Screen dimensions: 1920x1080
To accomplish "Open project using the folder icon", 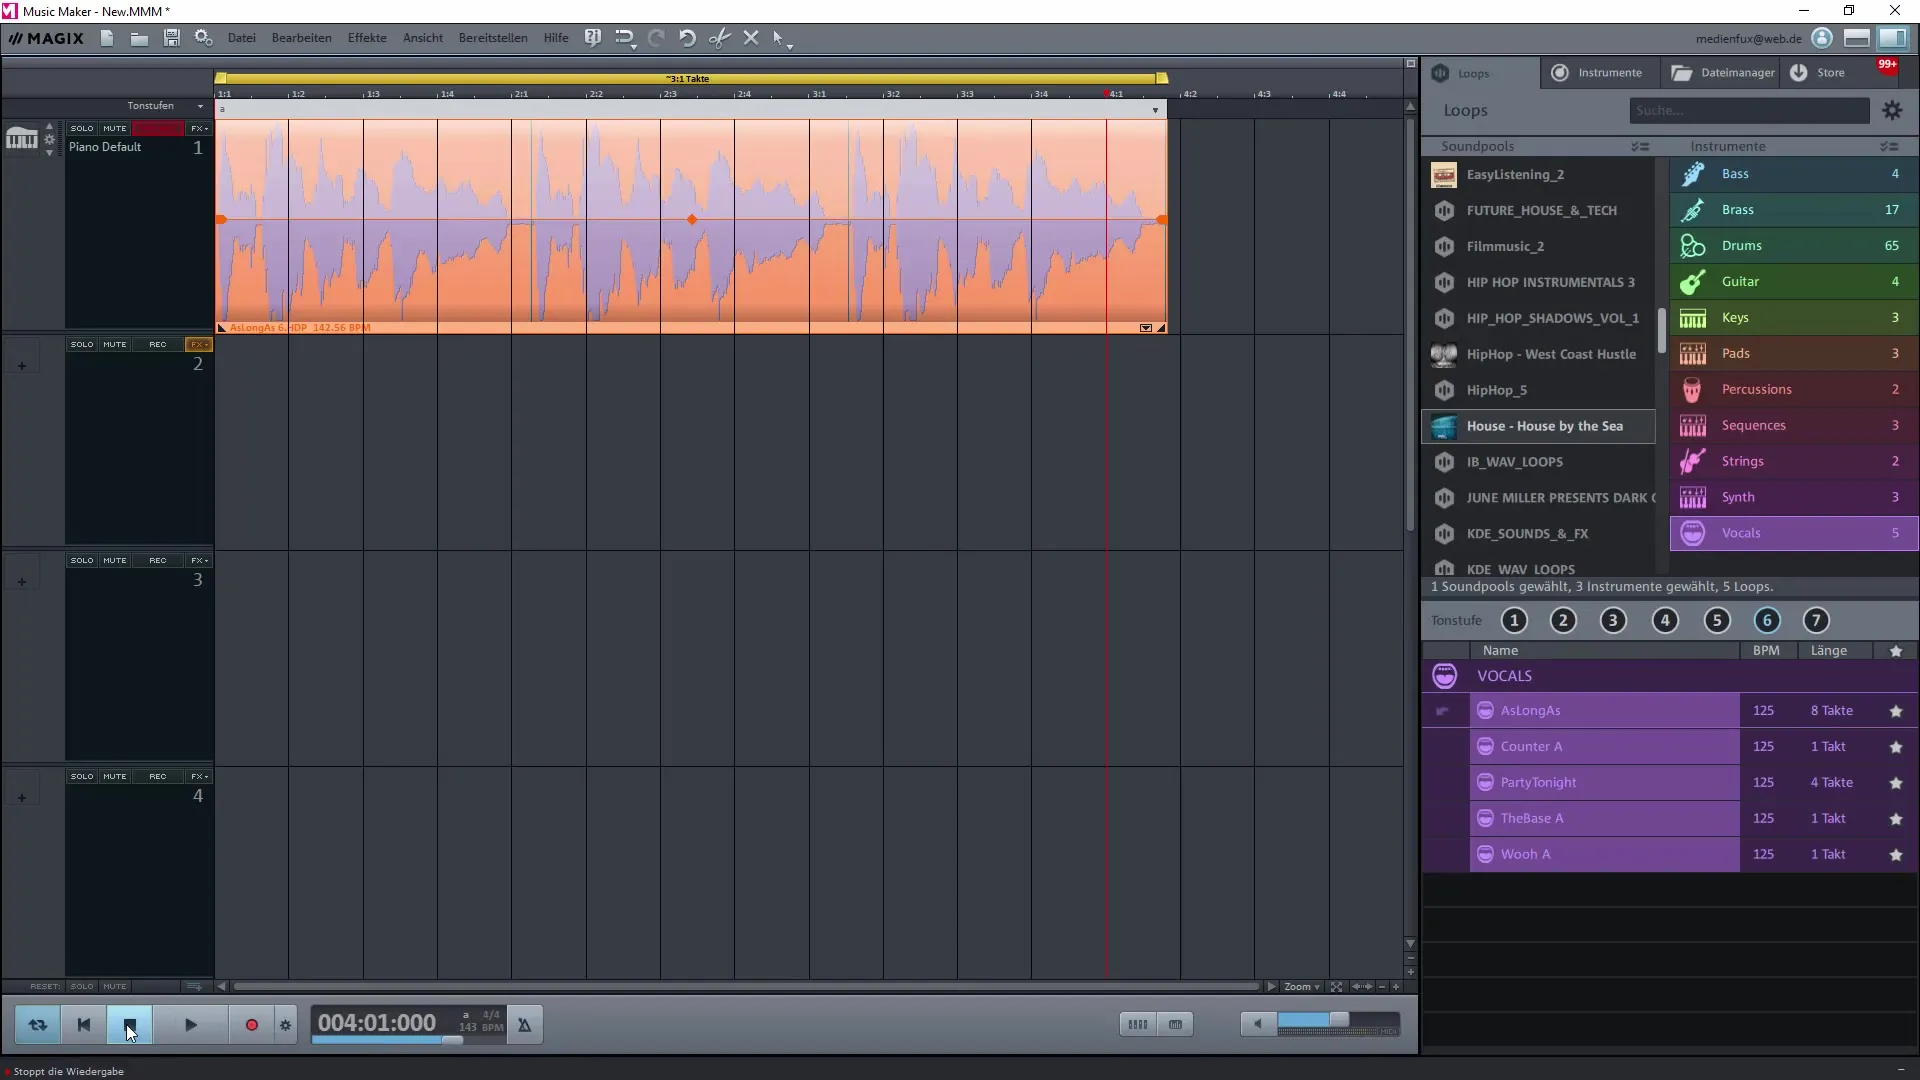I will click(139, 38).
